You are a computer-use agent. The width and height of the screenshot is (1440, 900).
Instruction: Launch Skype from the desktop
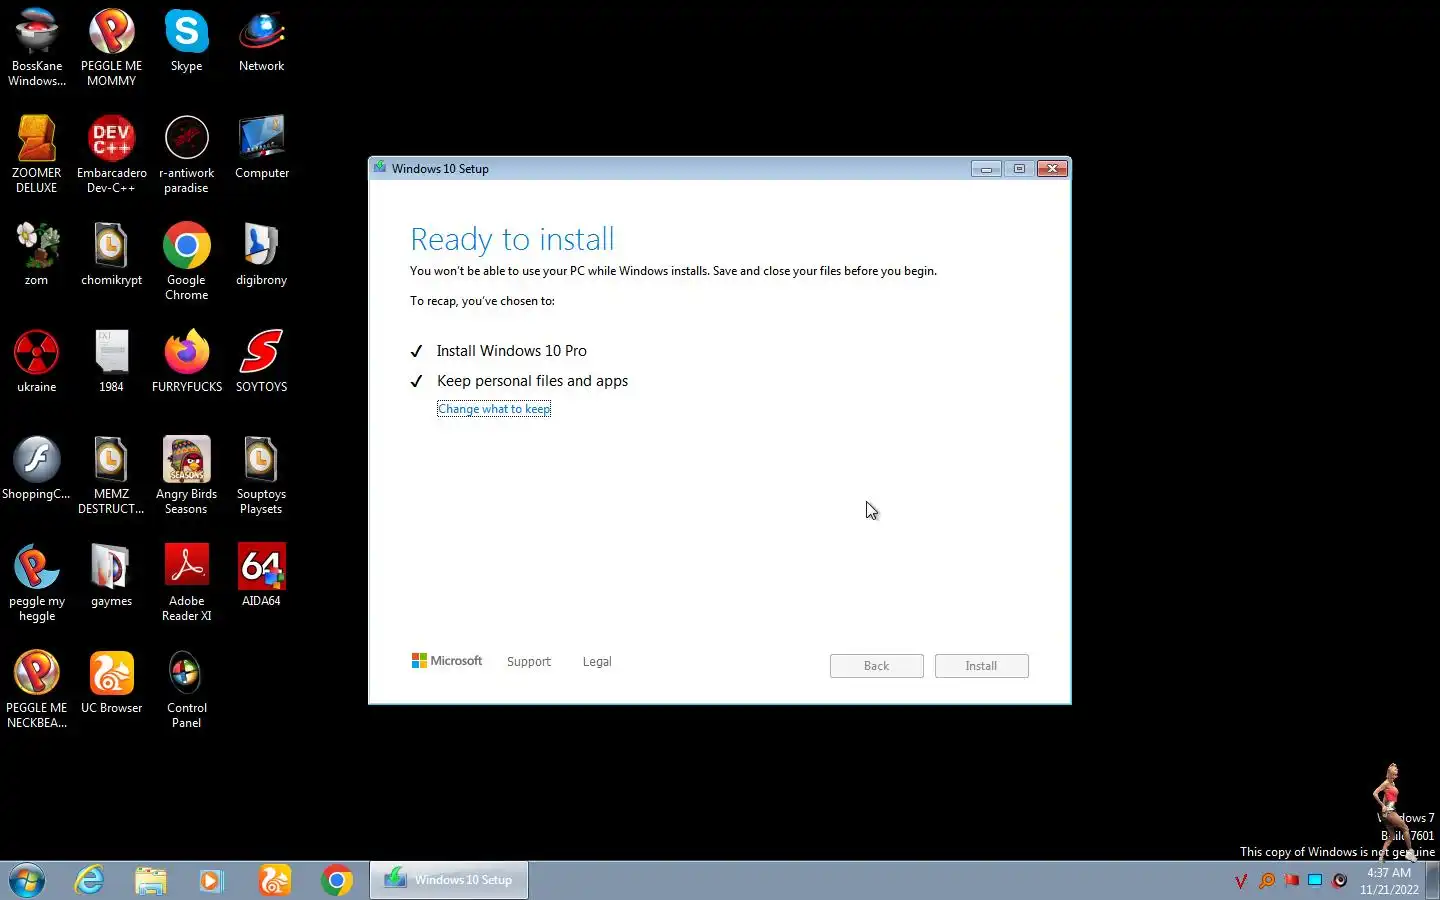[x=186, y=40]
